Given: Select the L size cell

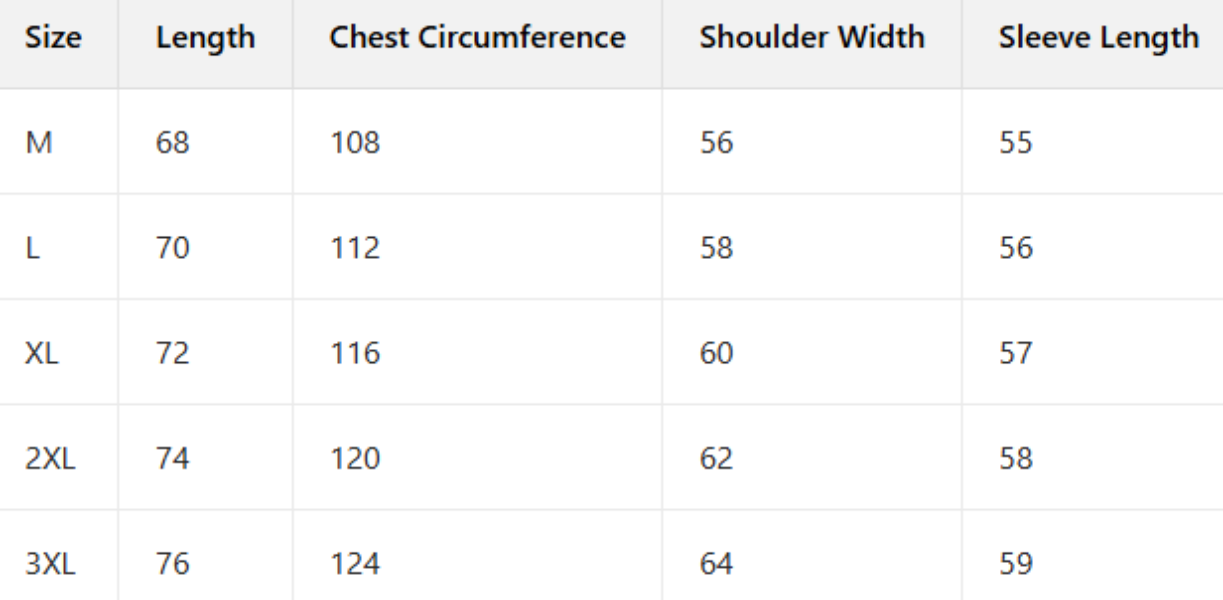Looking at the screenshot, I should tap(32, 248).
